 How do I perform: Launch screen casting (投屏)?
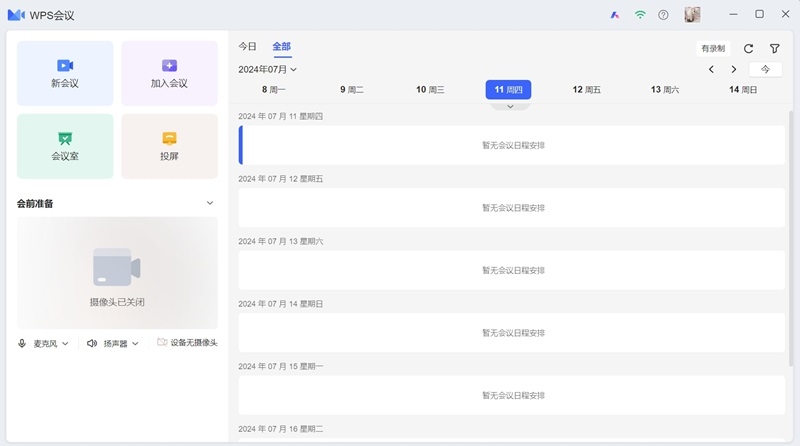point(169,146)
